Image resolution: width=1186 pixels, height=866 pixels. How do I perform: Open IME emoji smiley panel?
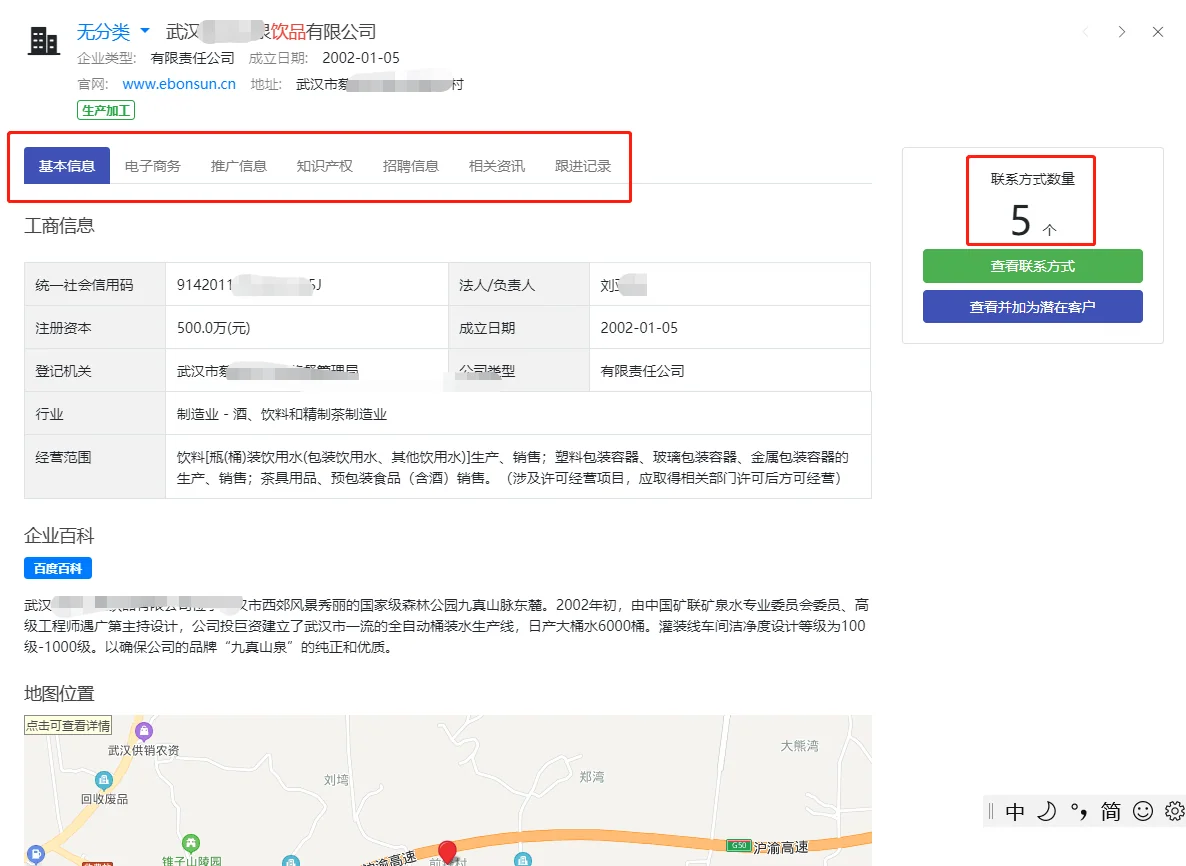click(1143, 812)
